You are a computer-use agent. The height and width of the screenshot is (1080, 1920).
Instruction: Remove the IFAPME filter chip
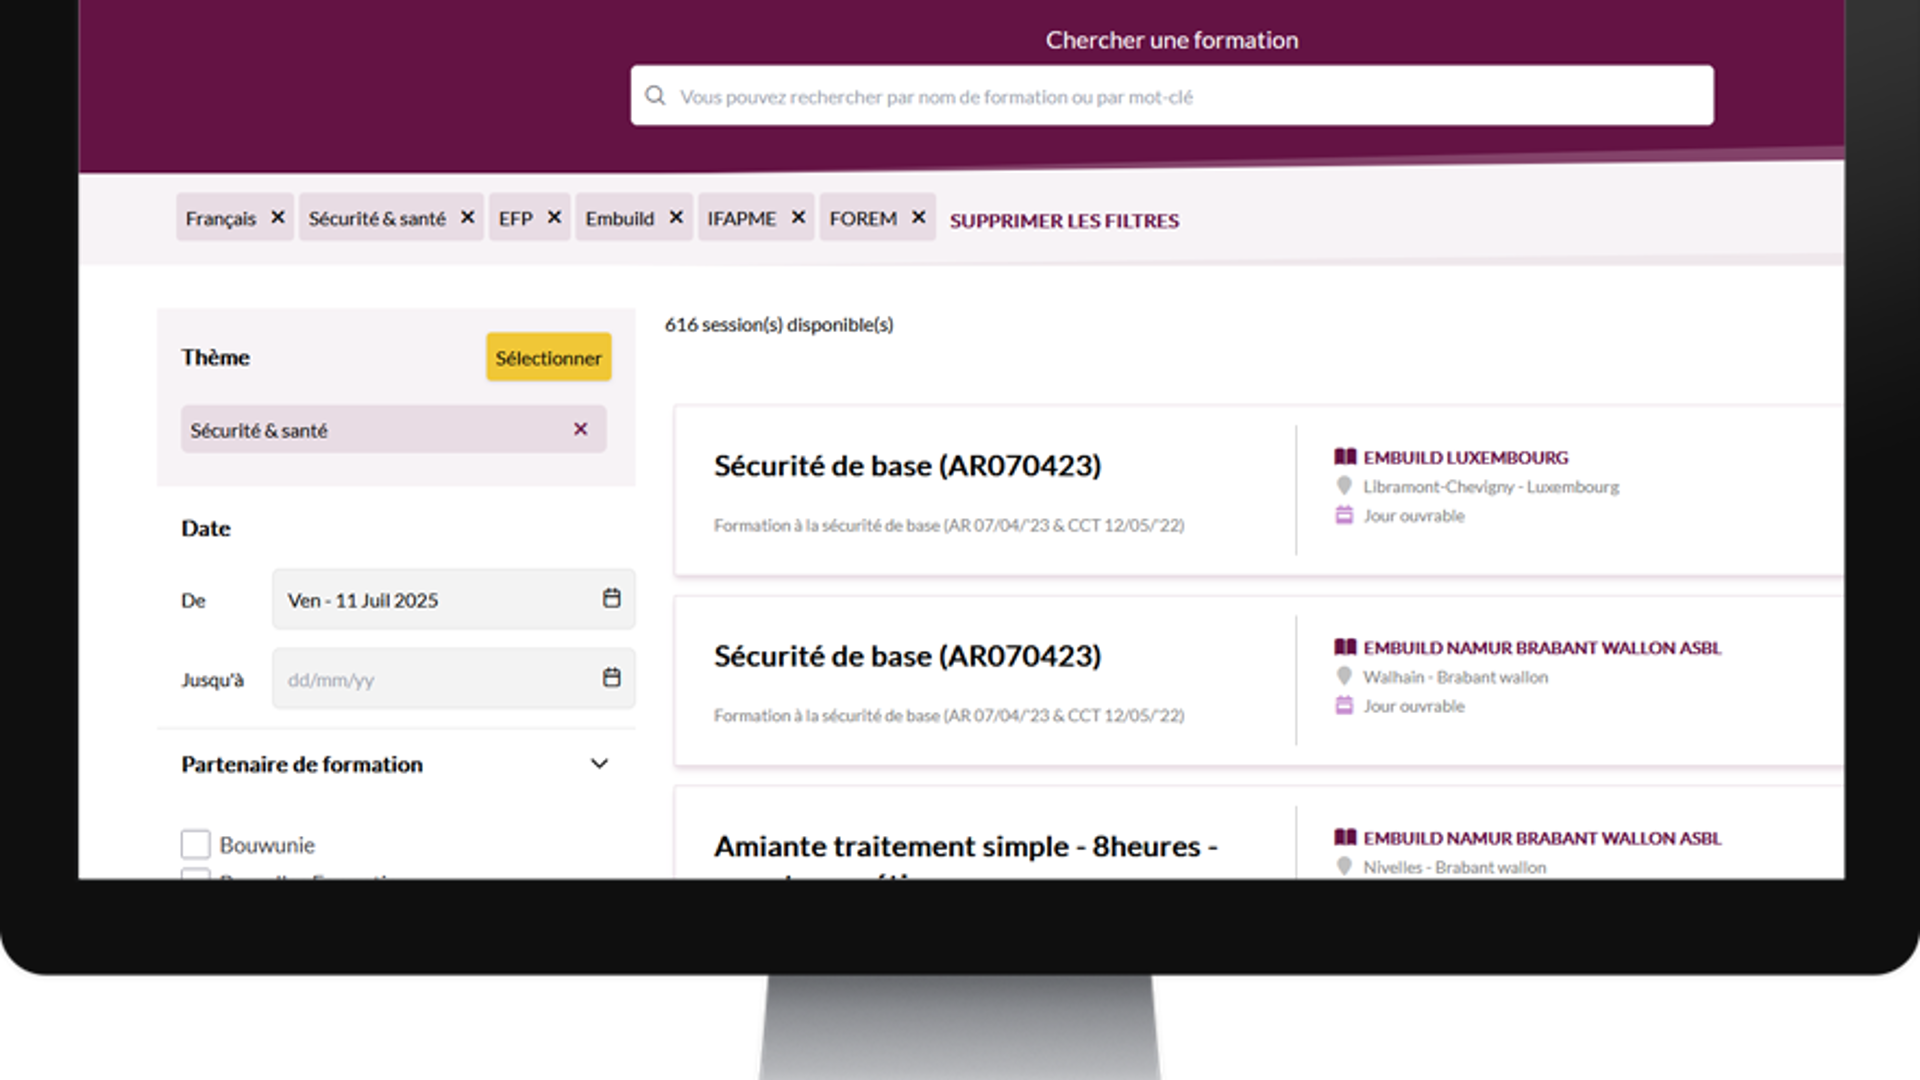point(798,217)
